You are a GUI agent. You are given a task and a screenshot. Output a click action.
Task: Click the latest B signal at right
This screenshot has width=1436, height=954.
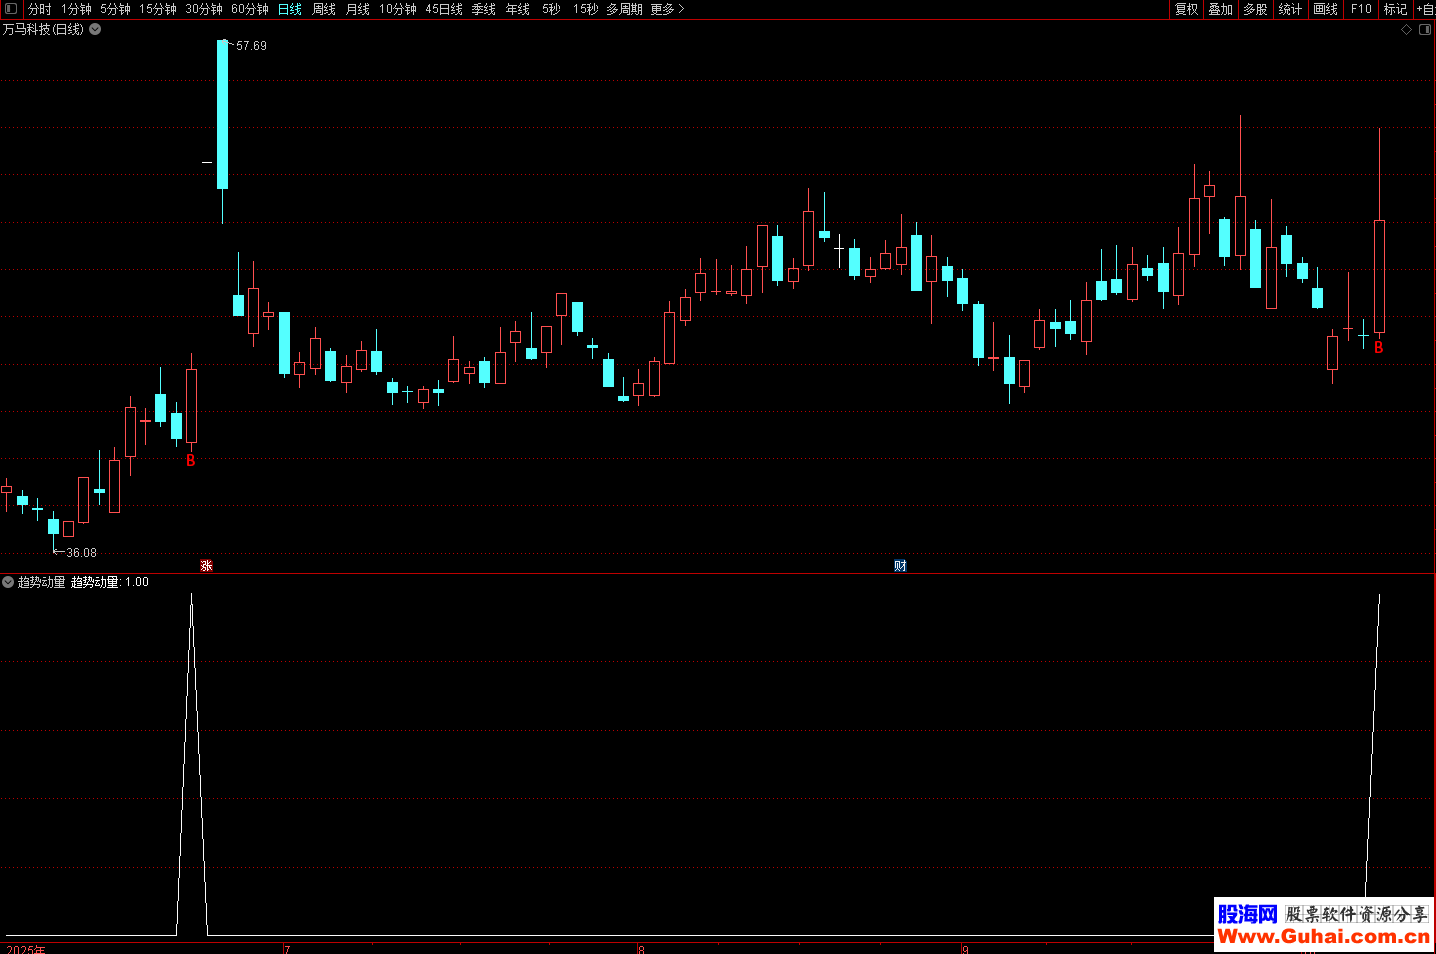tap(1379, 348)
